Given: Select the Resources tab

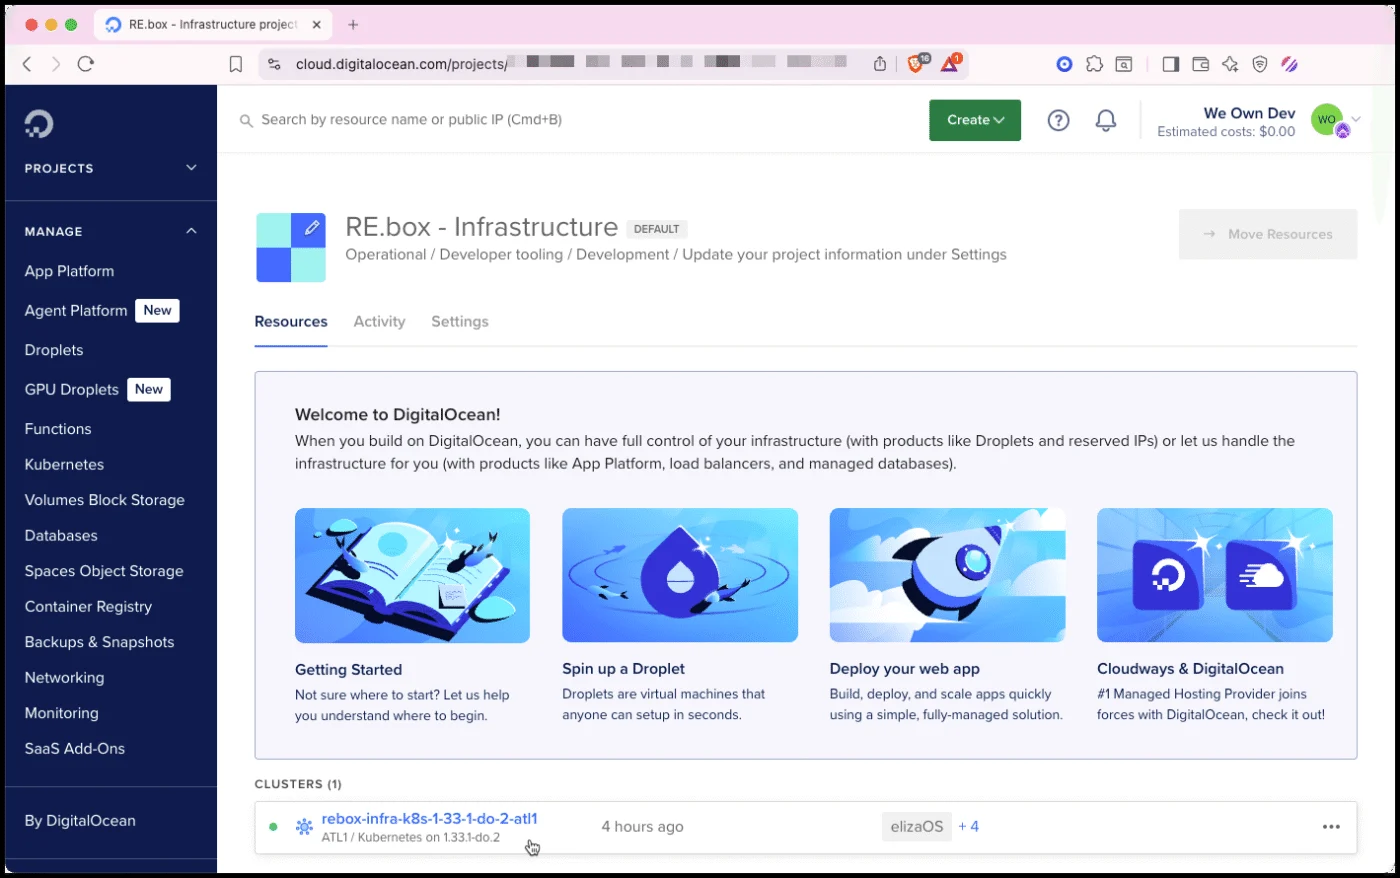Looking at the screenshot, I should (291, 321).
